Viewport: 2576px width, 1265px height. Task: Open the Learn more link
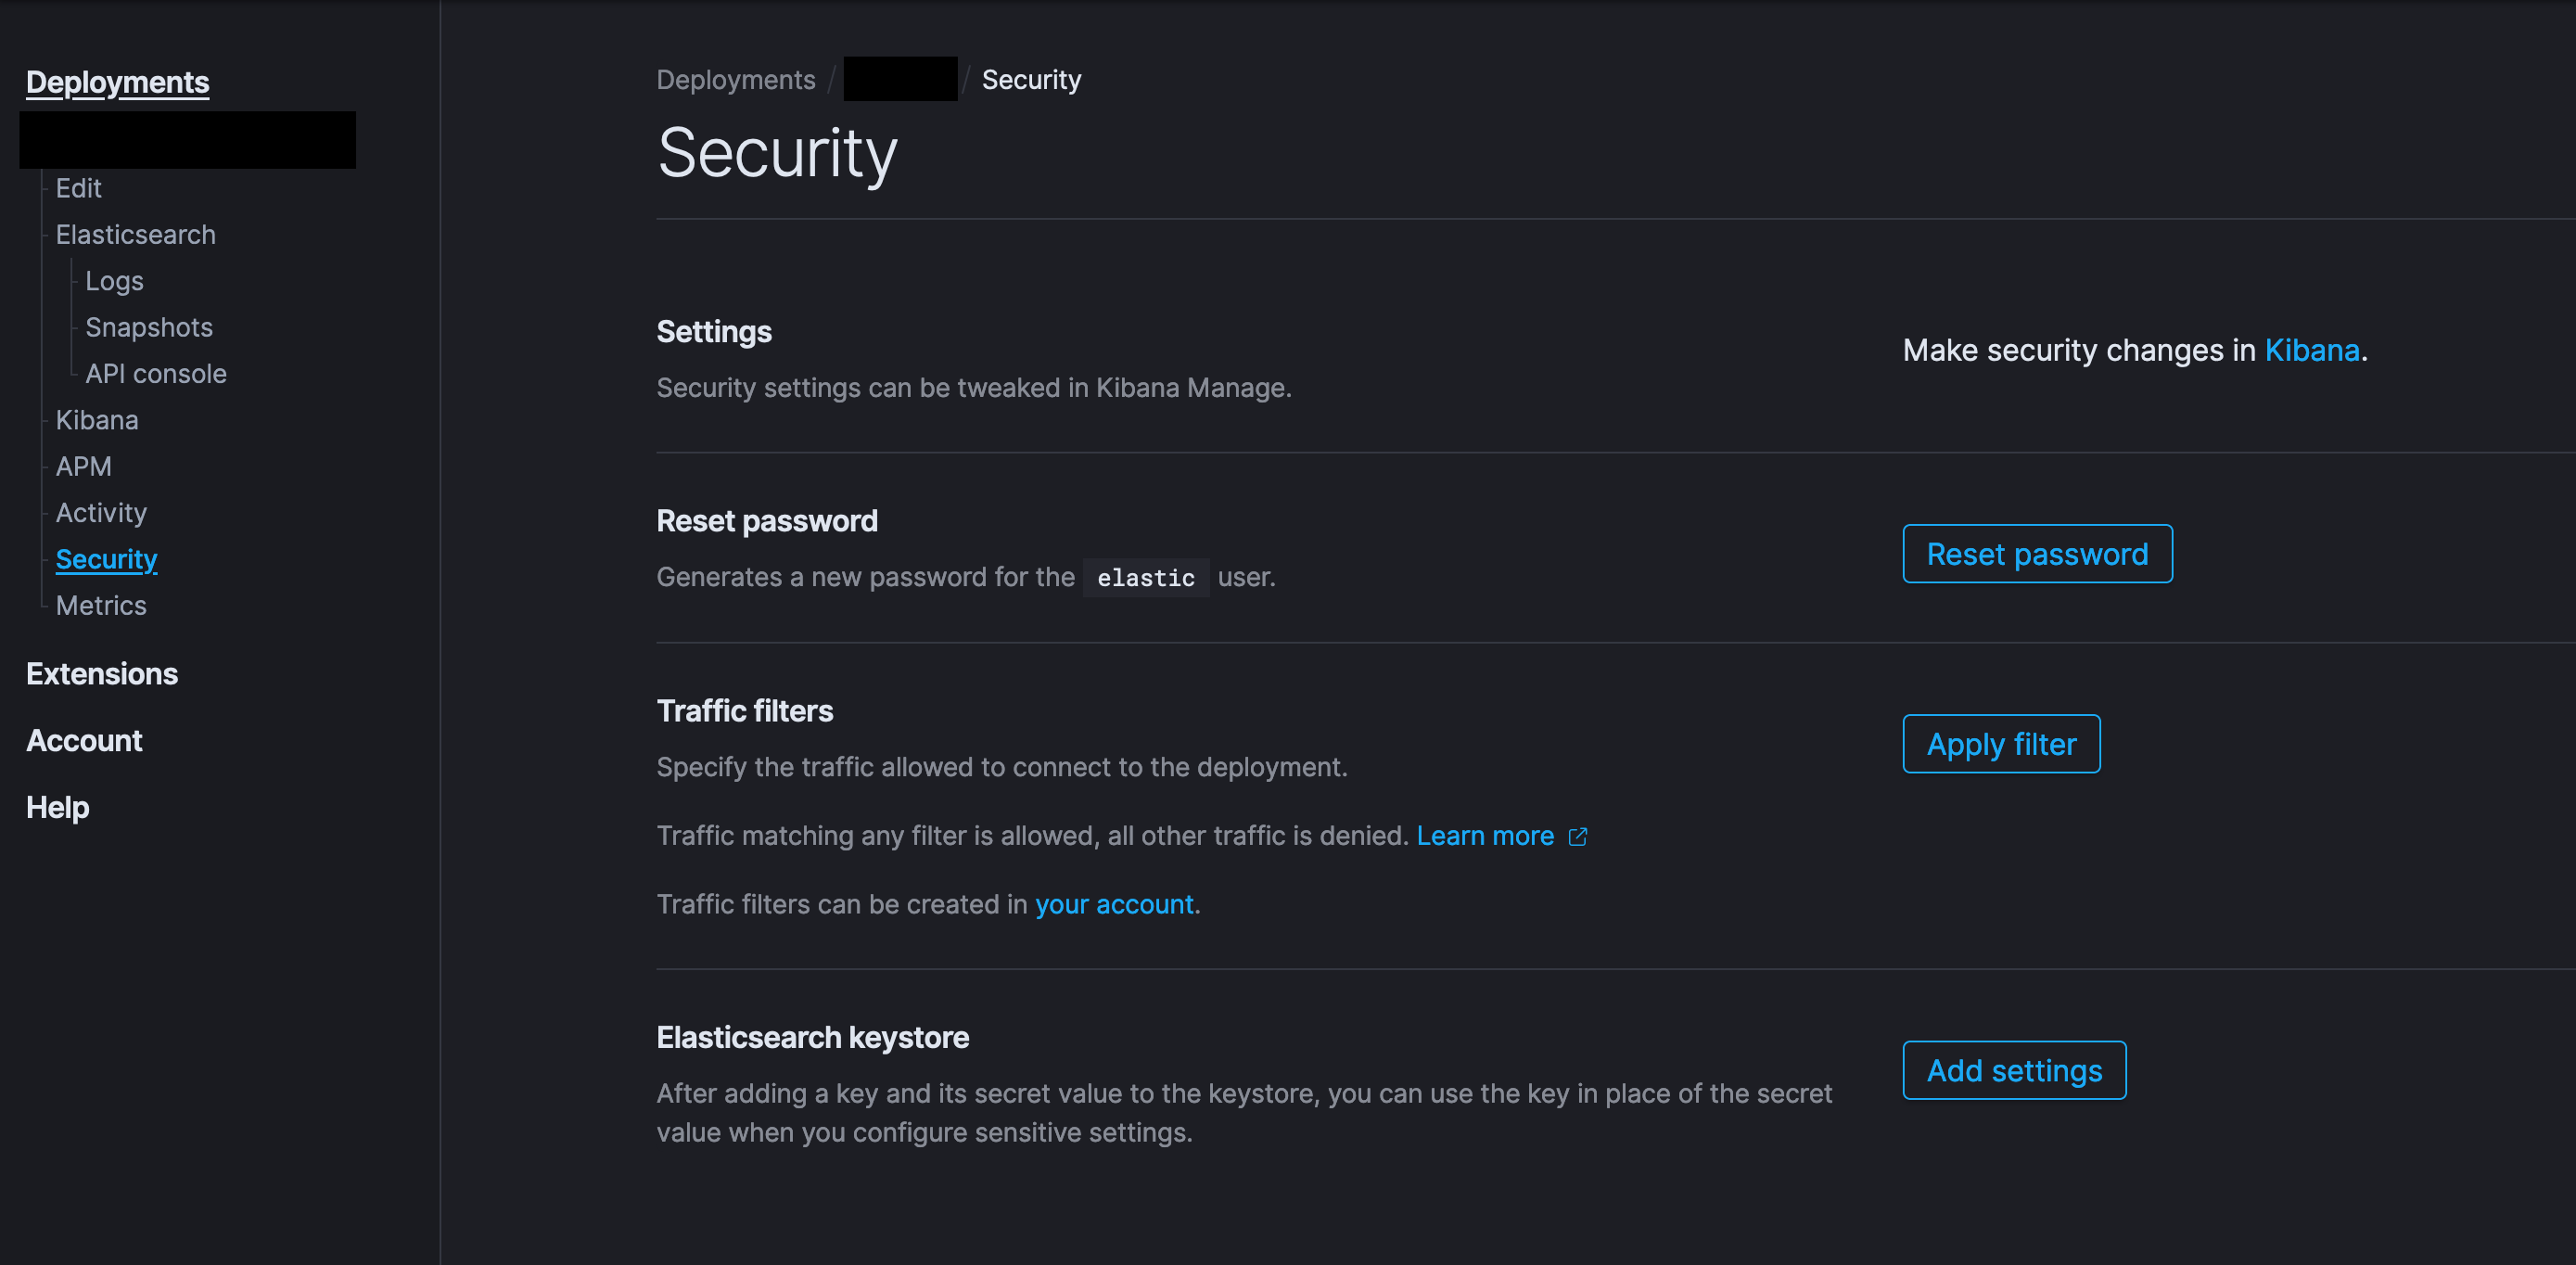1485,836
